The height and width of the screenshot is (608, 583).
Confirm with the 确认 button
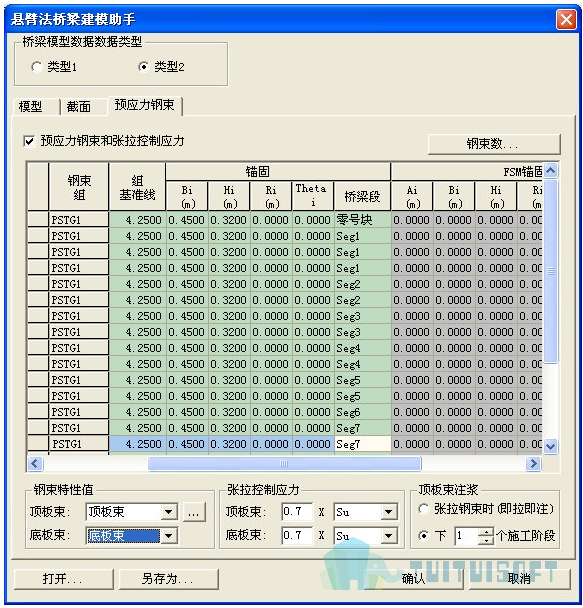click(x=414, y=579)
